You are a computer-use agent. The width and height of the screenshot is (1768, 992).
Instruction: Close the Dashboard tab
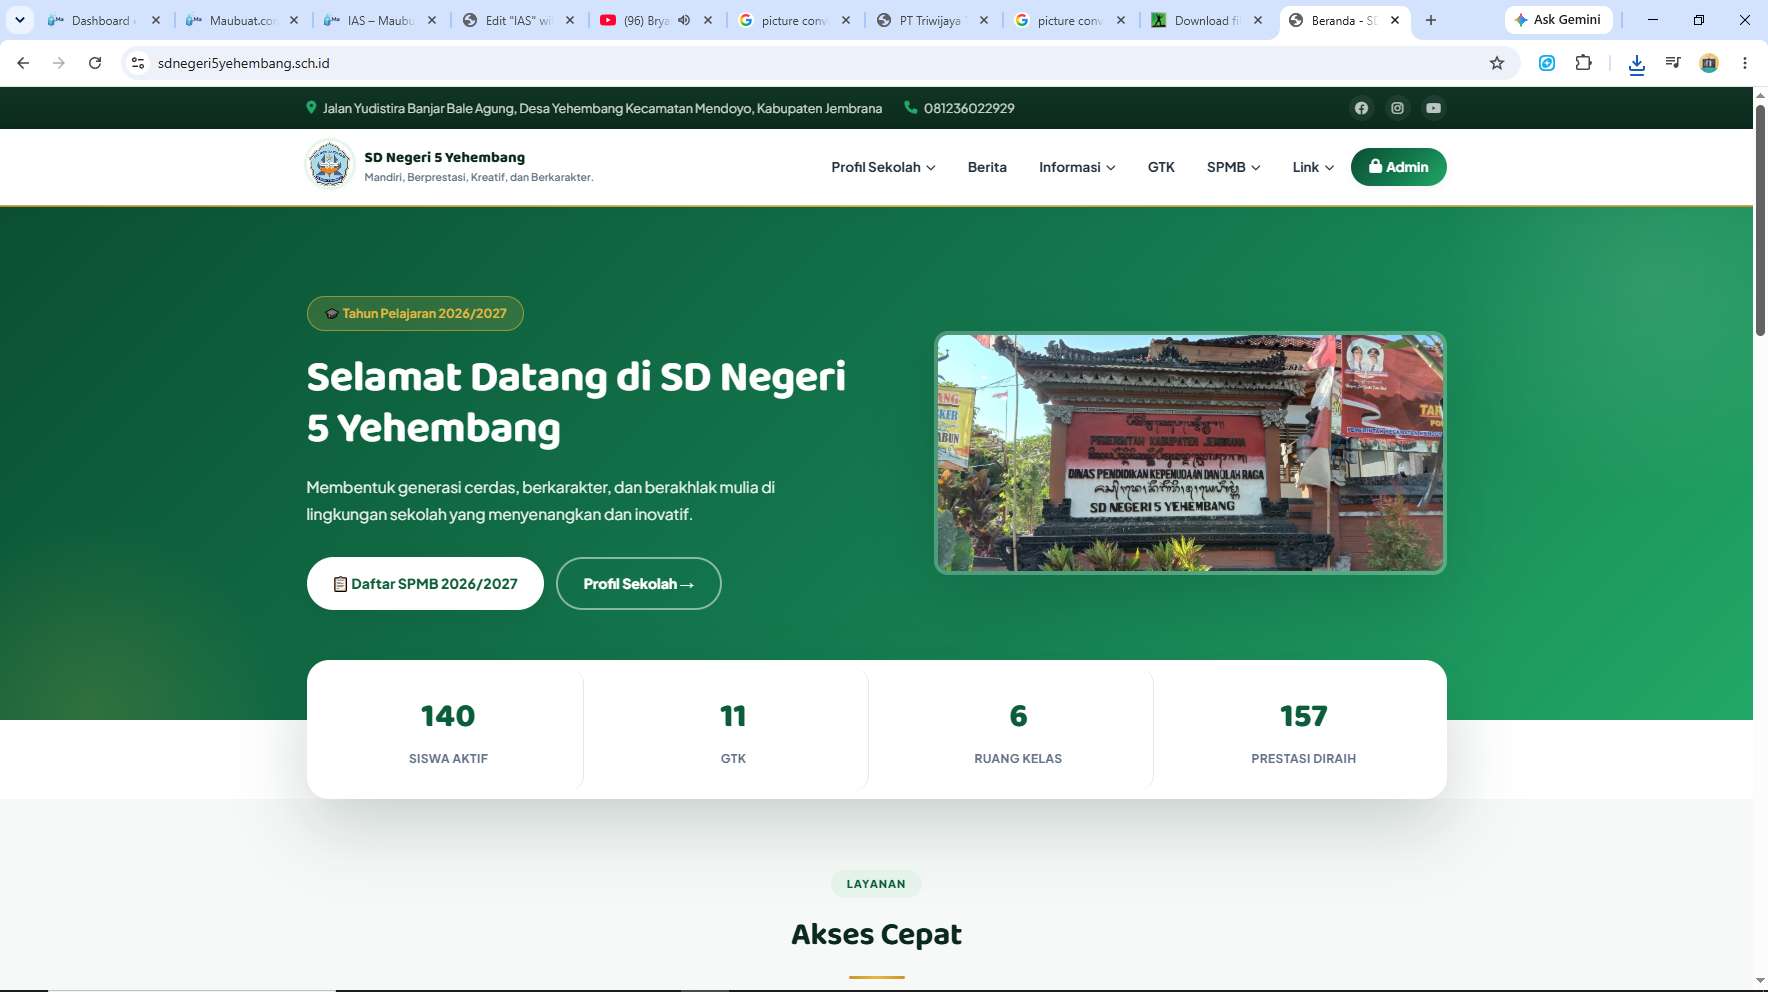click(x=155, y=20)
